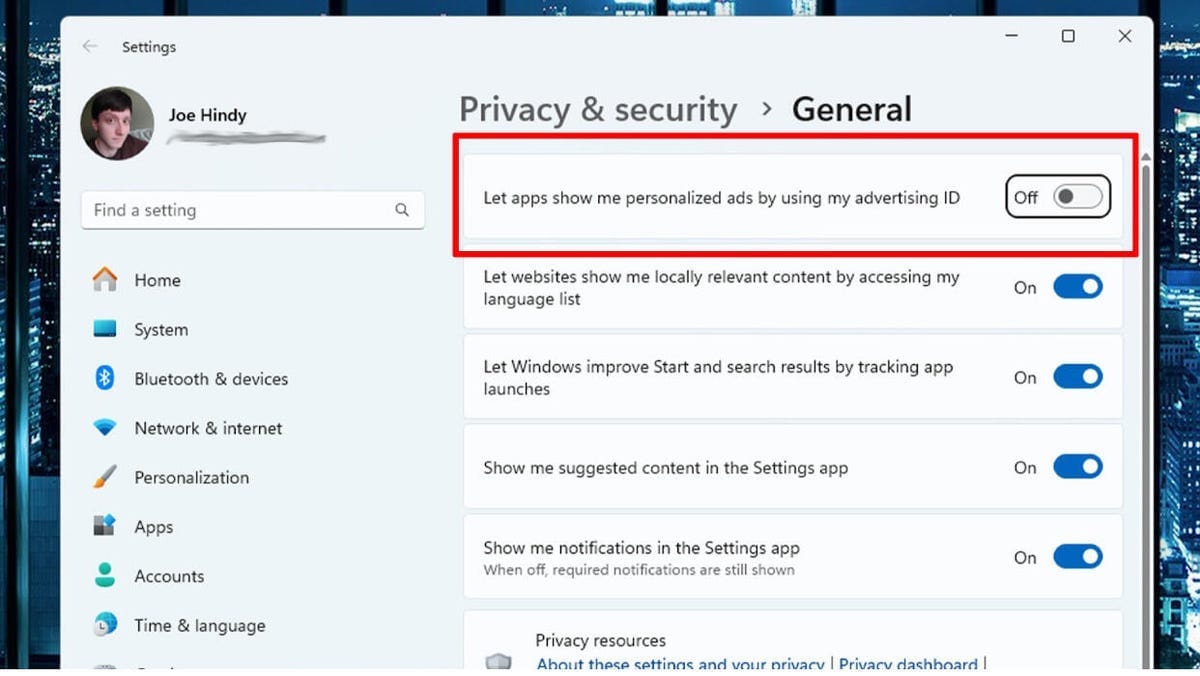Click the Privacy & security breadcrumb

pyautogui.click(x=598, y=109)
